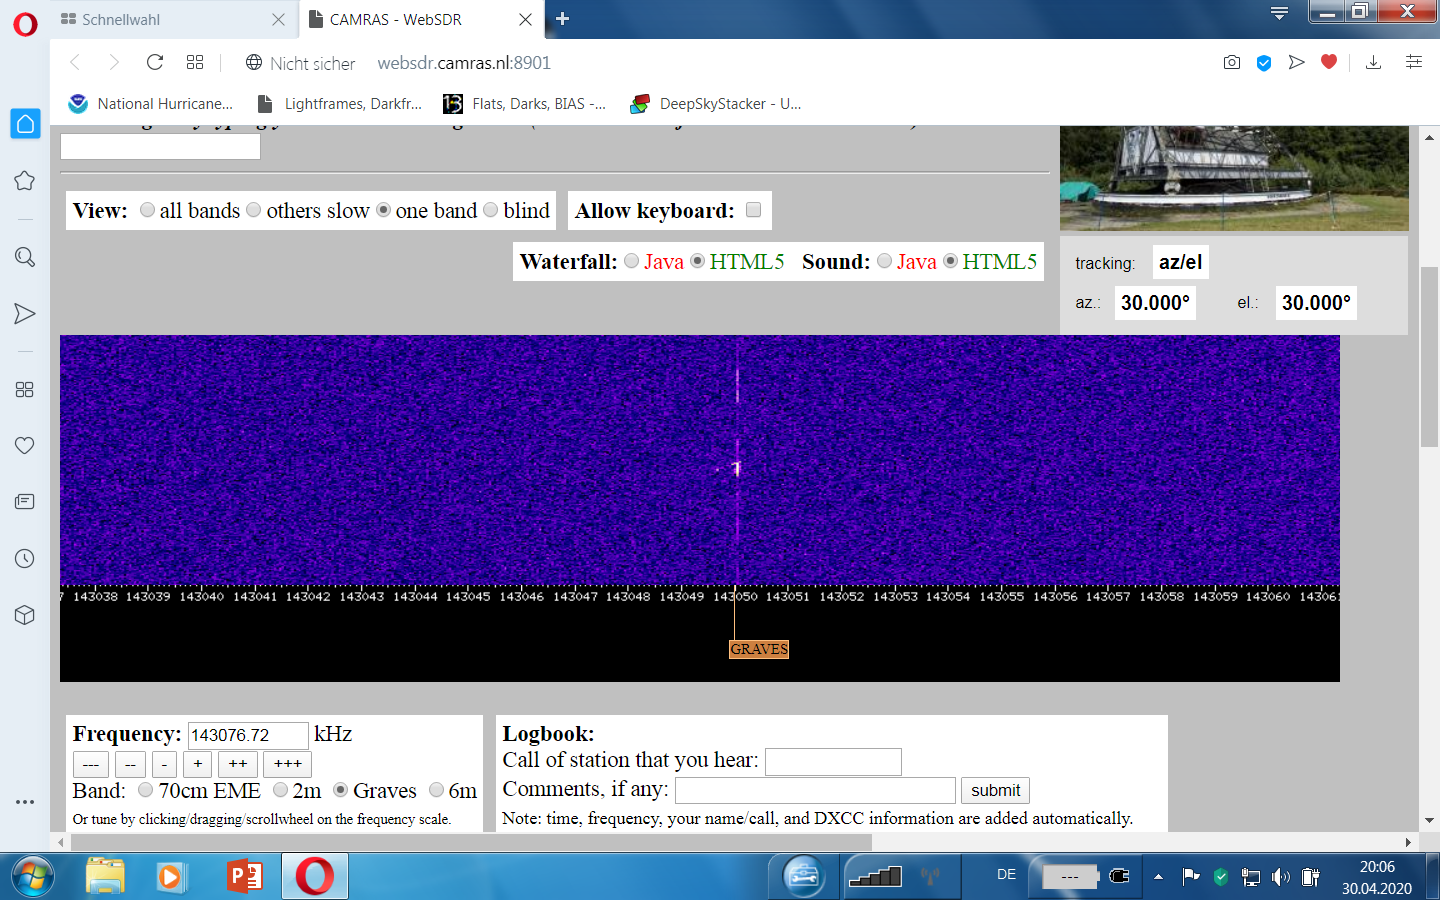Open volume control in system tray

(x=1281, y=877)
